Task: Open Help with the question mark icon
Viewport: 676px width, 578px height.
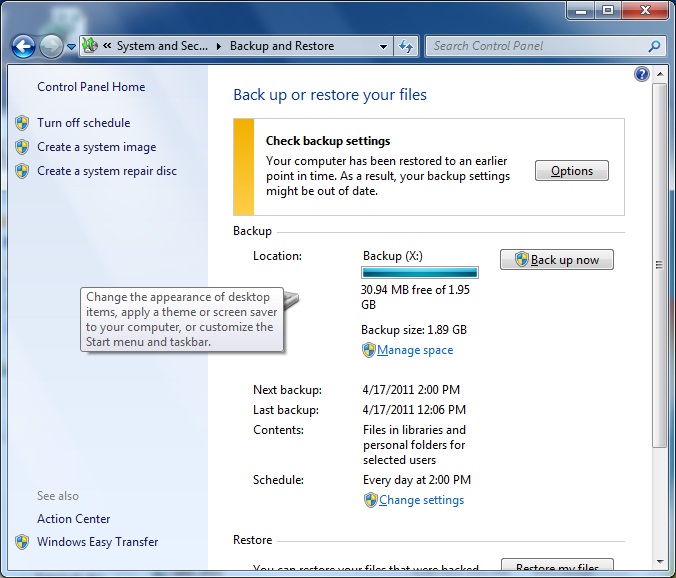Action: click(x=642, y=74)
